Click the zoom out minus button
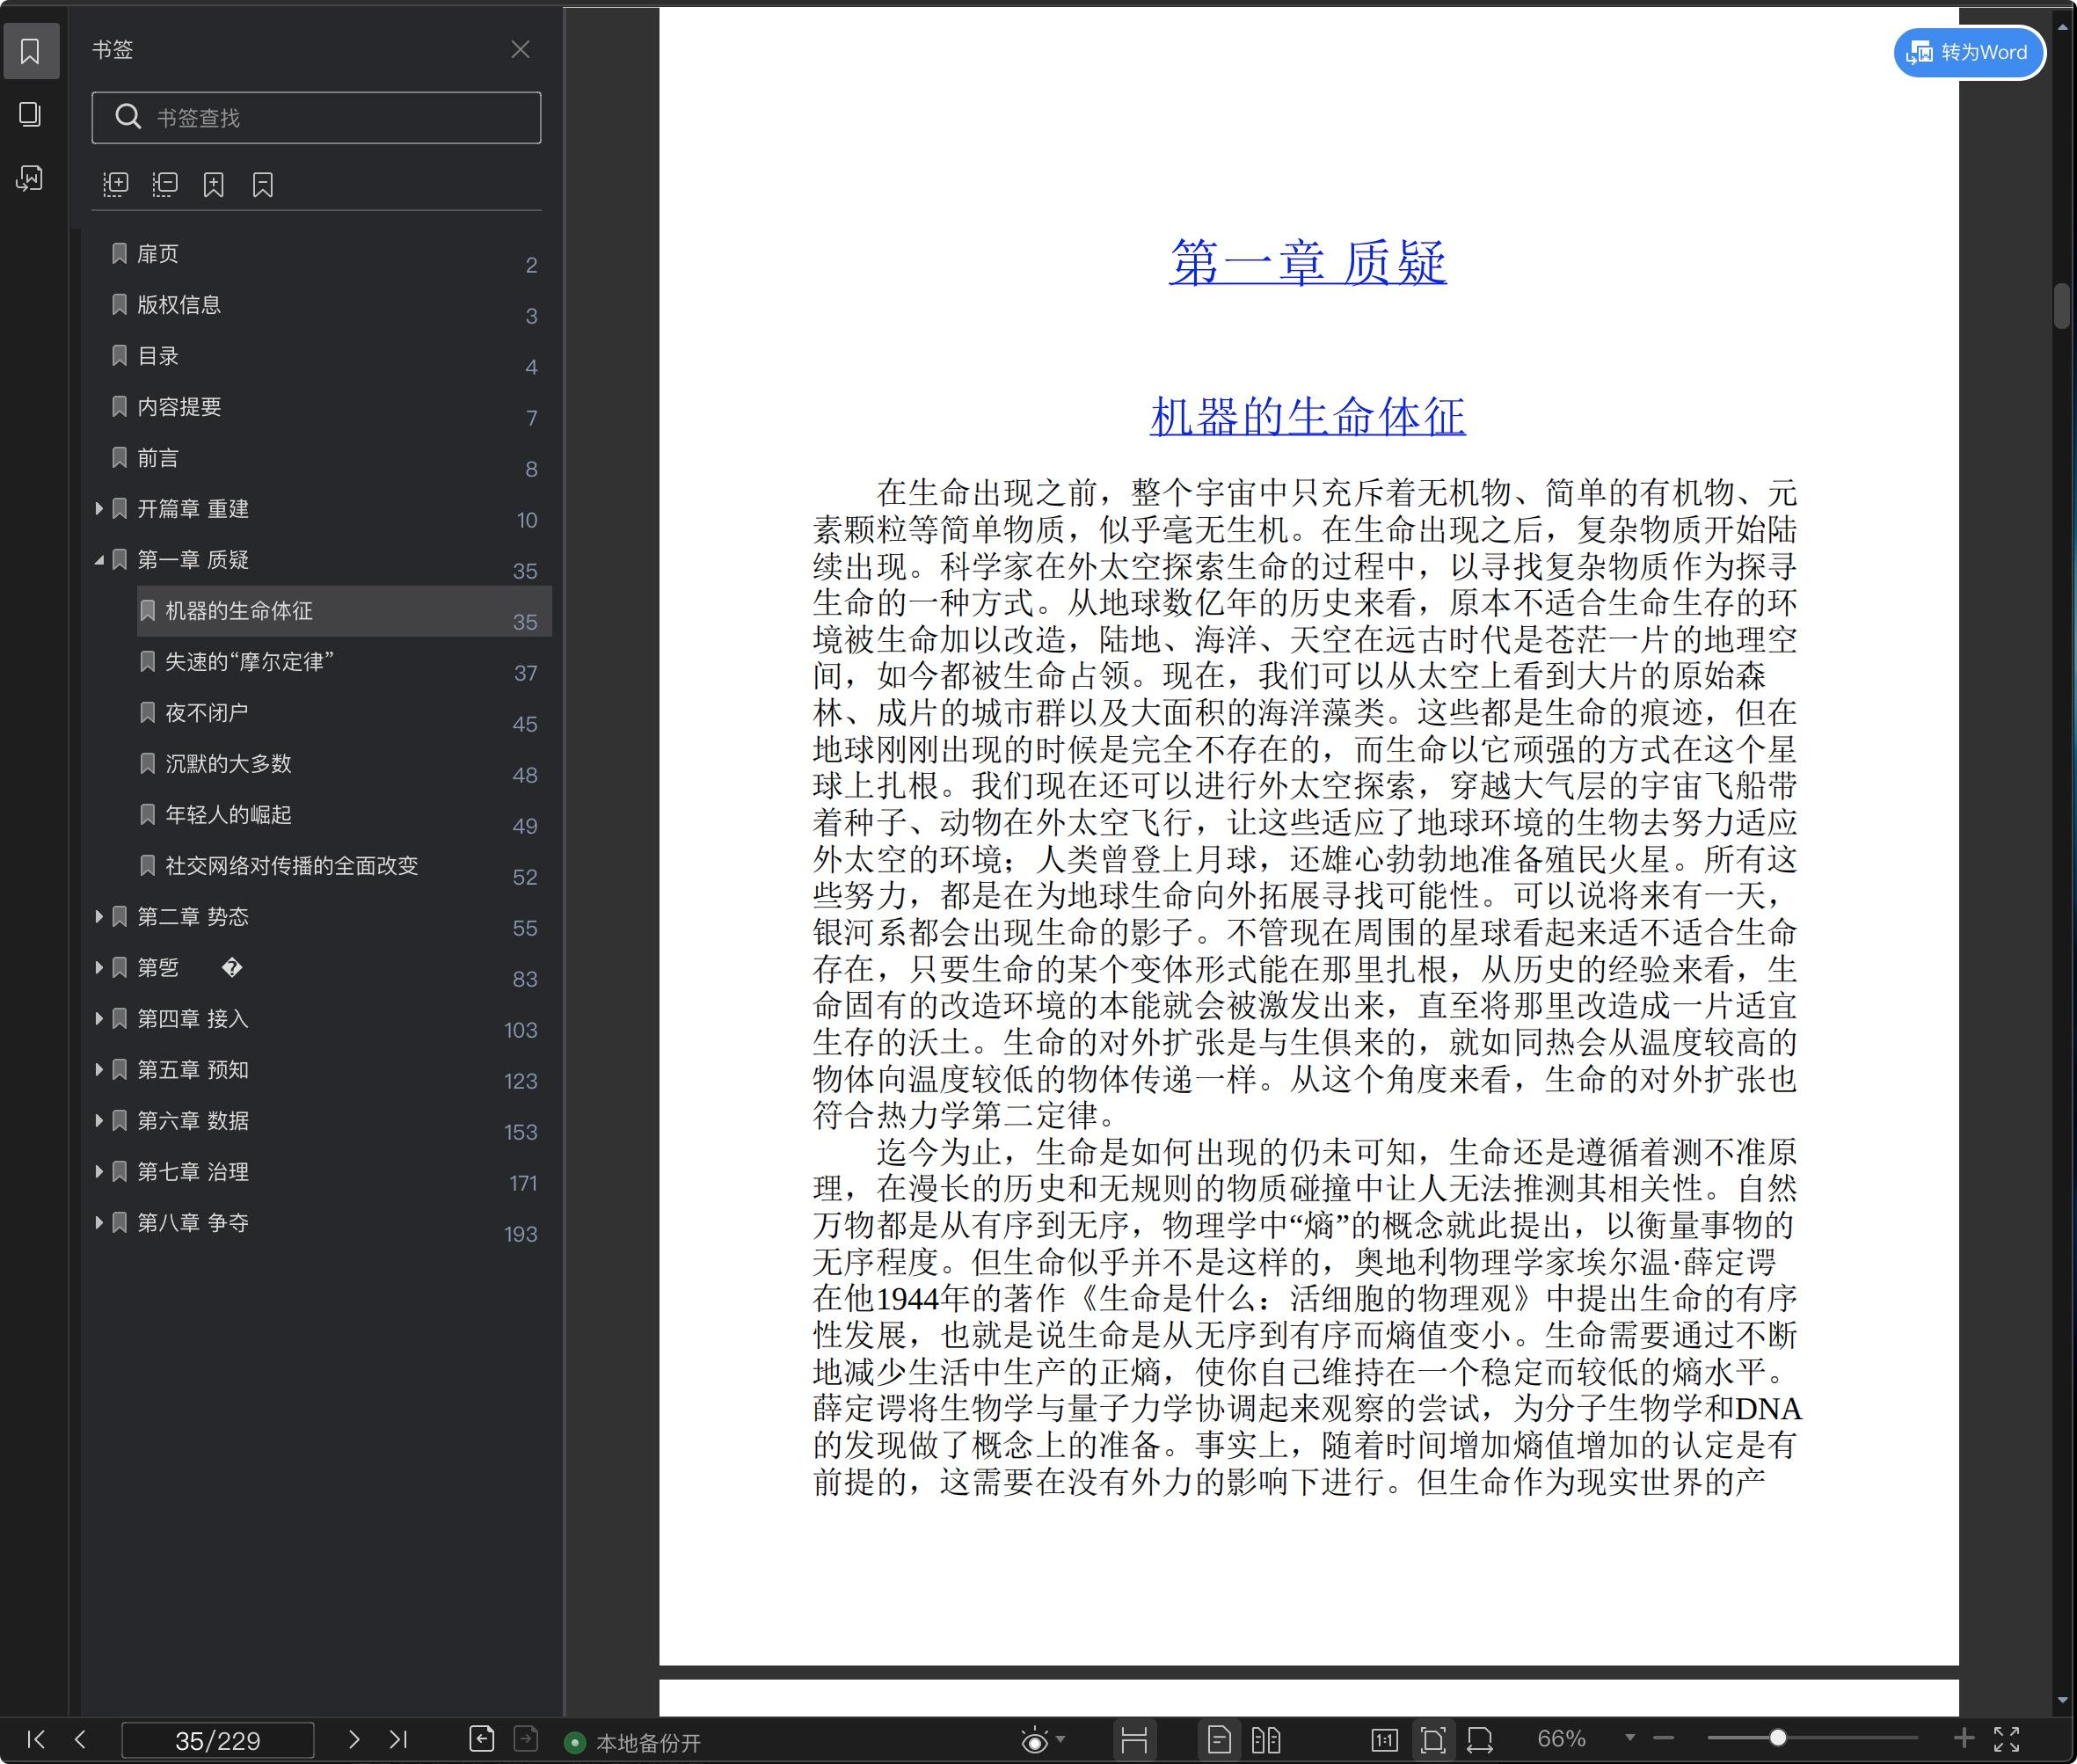Screen dimensions: 2077x1764 tap(1664, 1738)
